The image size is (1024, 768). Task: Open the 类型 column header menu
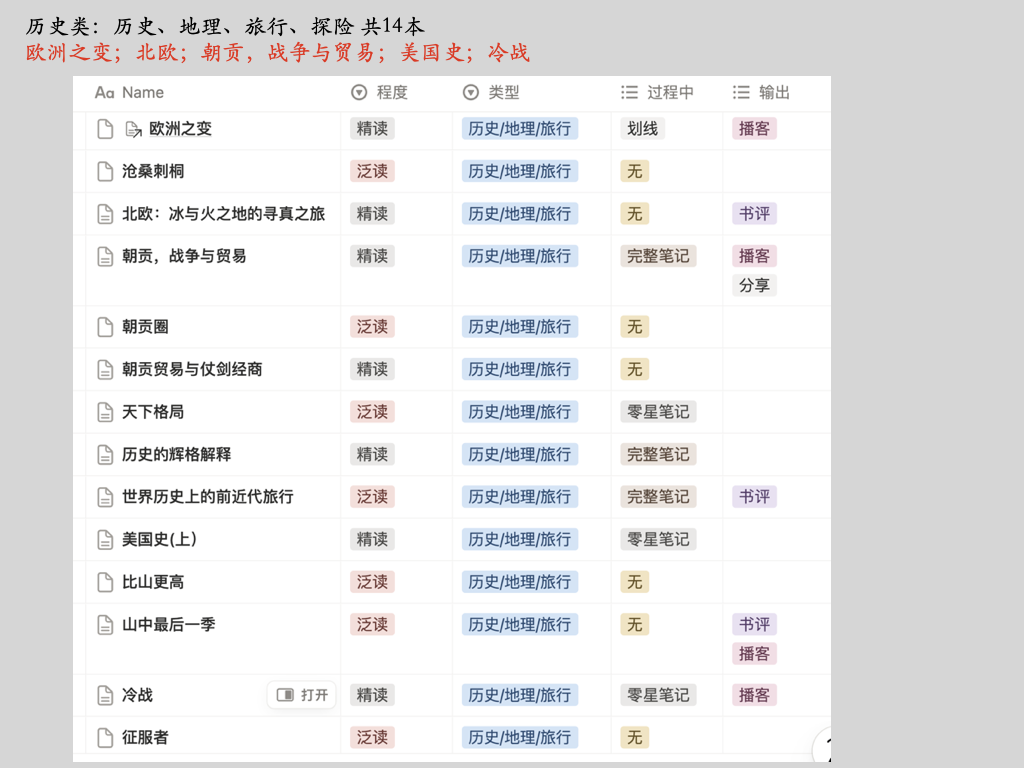pyautogui.click(x=492, y=93)
